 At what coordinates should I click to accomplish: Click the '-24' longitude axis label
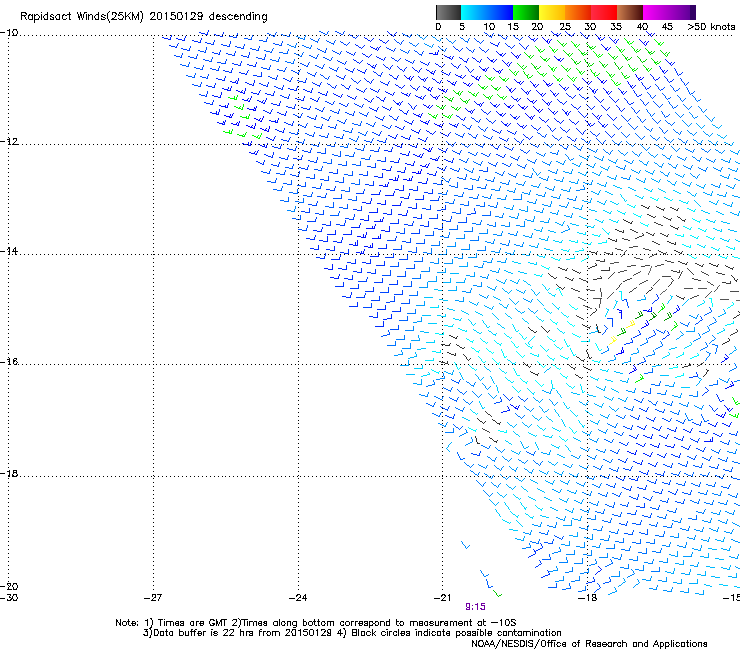[298, 598]
